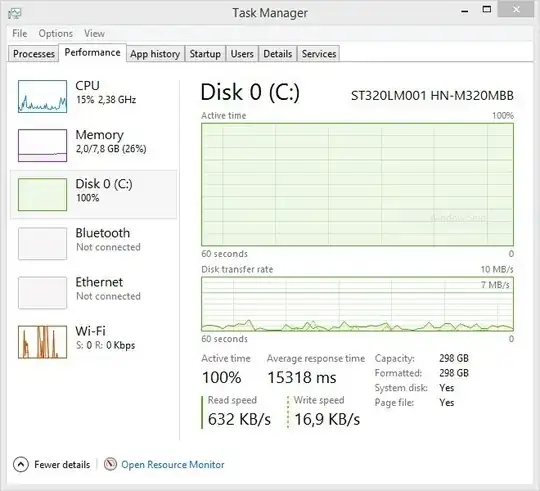The image size is (540, 491).
Task: Go to the App history tab
Action: 155,54
